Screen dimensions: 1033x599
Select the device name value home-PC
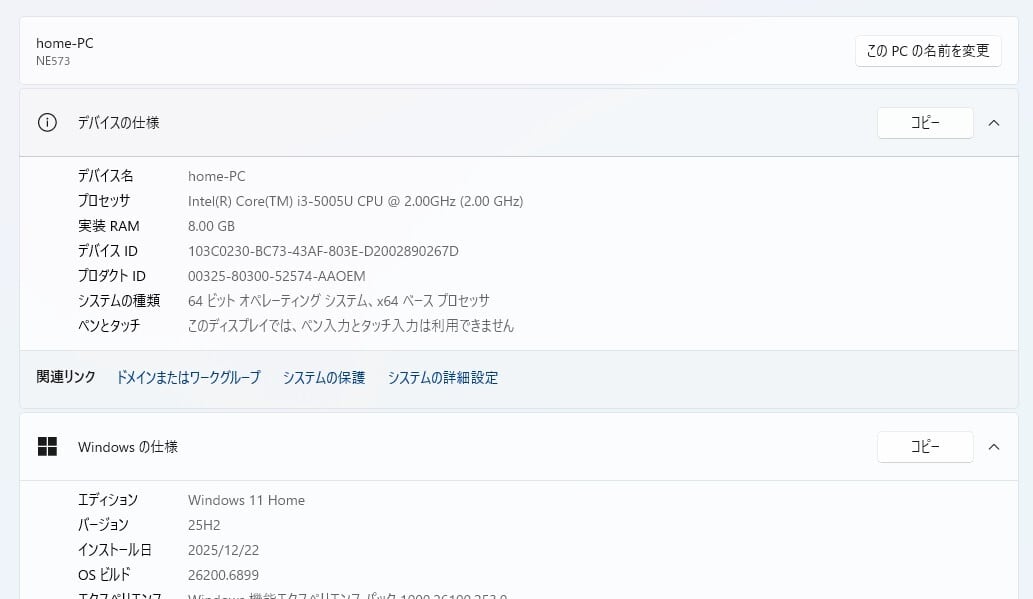(217, 176)
